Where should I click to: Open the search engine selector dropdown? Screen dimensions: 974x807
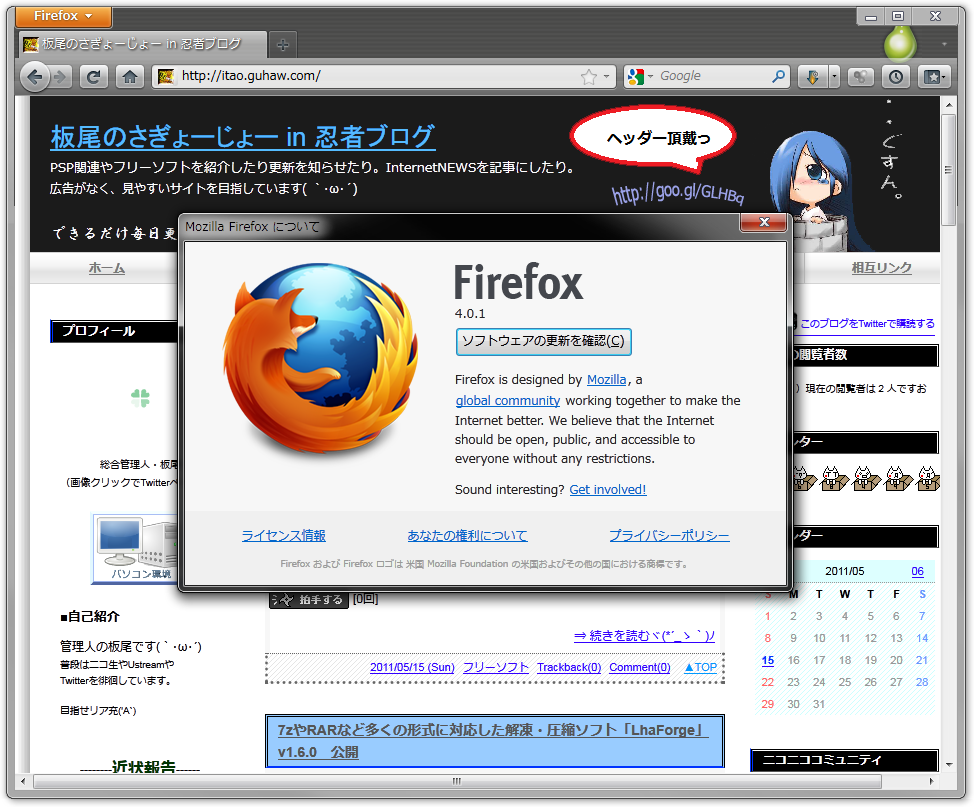click(x=640, y=76)
